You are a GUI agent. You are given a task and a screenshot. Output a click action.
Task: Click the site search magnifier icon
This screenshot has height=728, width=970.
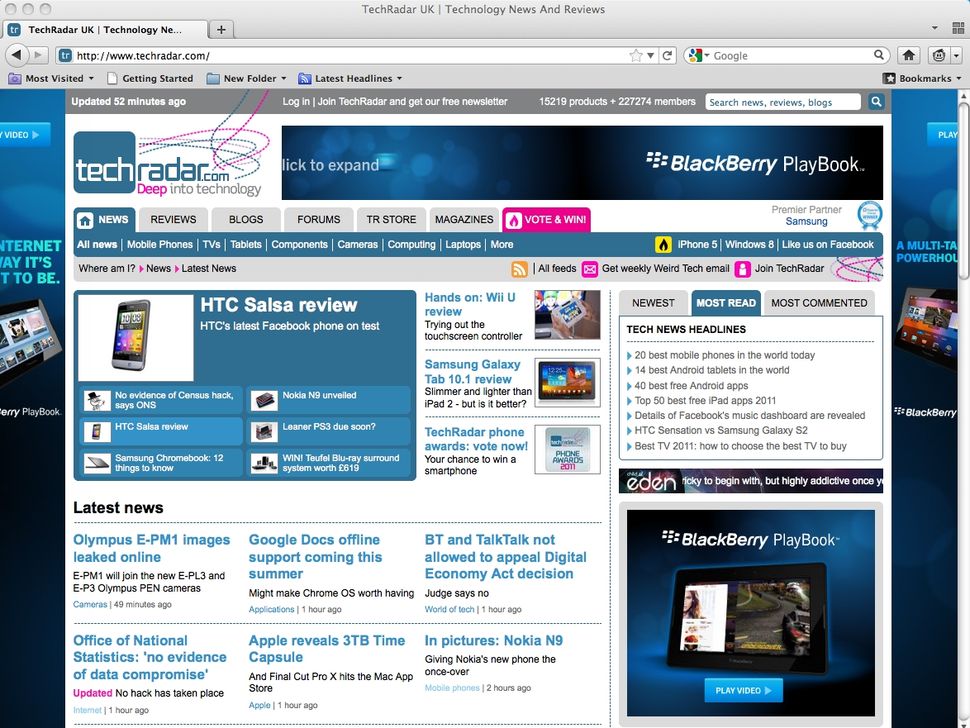pos(875,101)
